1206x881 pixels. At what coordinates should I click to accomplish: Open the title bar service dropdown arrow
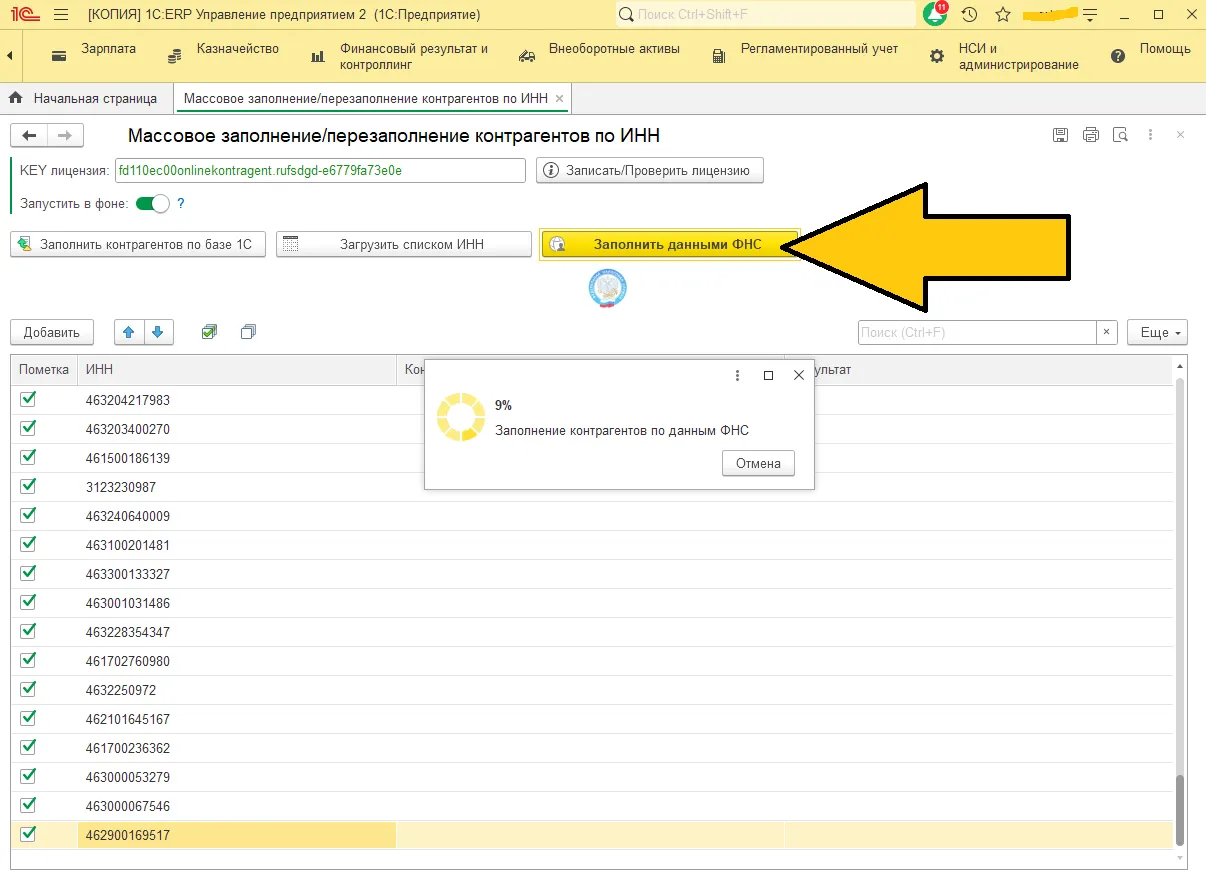[x=1089, y=15]
